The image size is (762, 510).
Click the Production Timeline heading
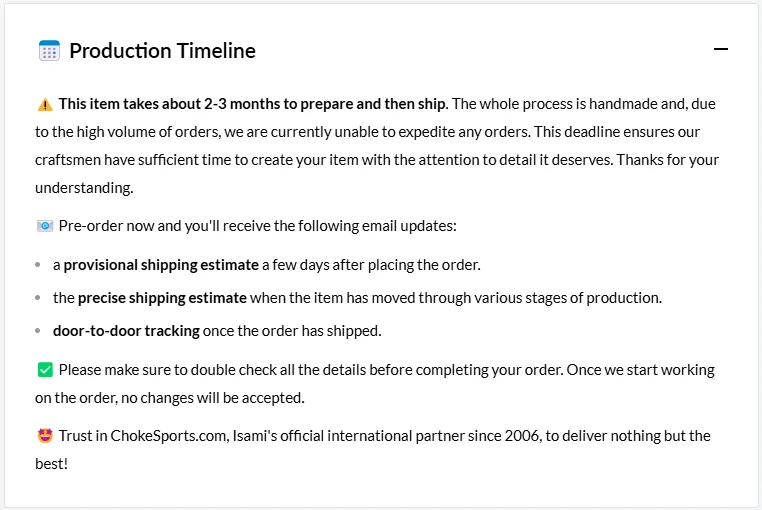tap(162, 51)
